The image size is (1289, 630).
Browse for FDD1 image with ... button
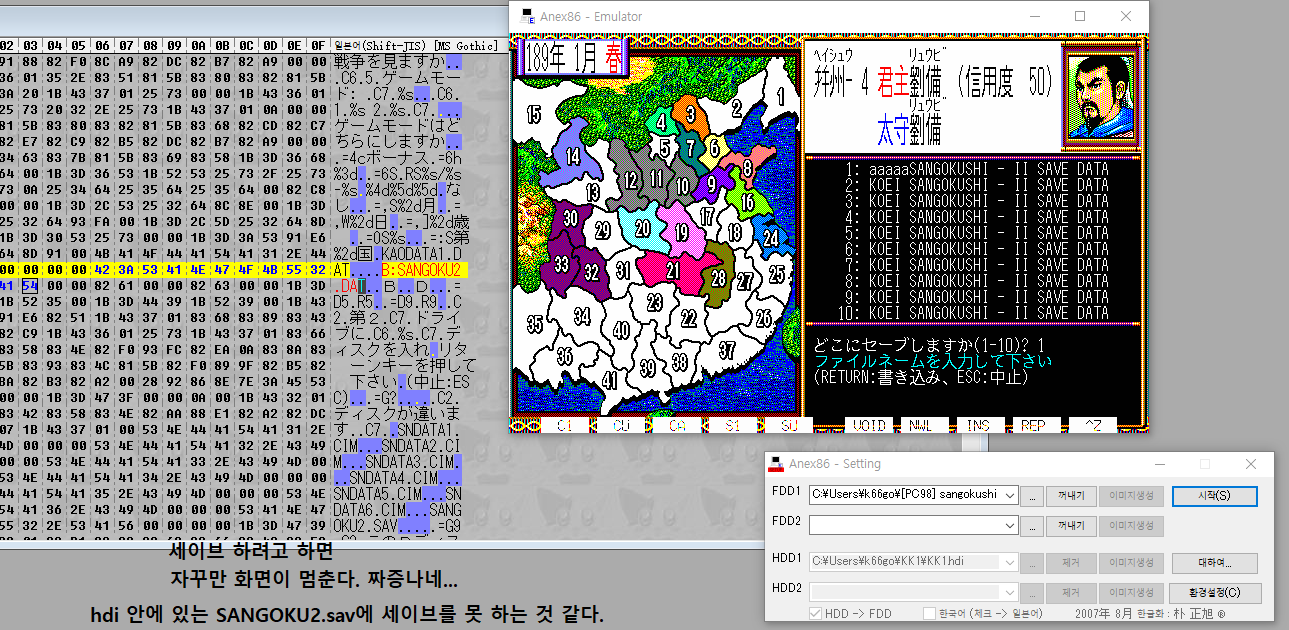coord(1032,496)
